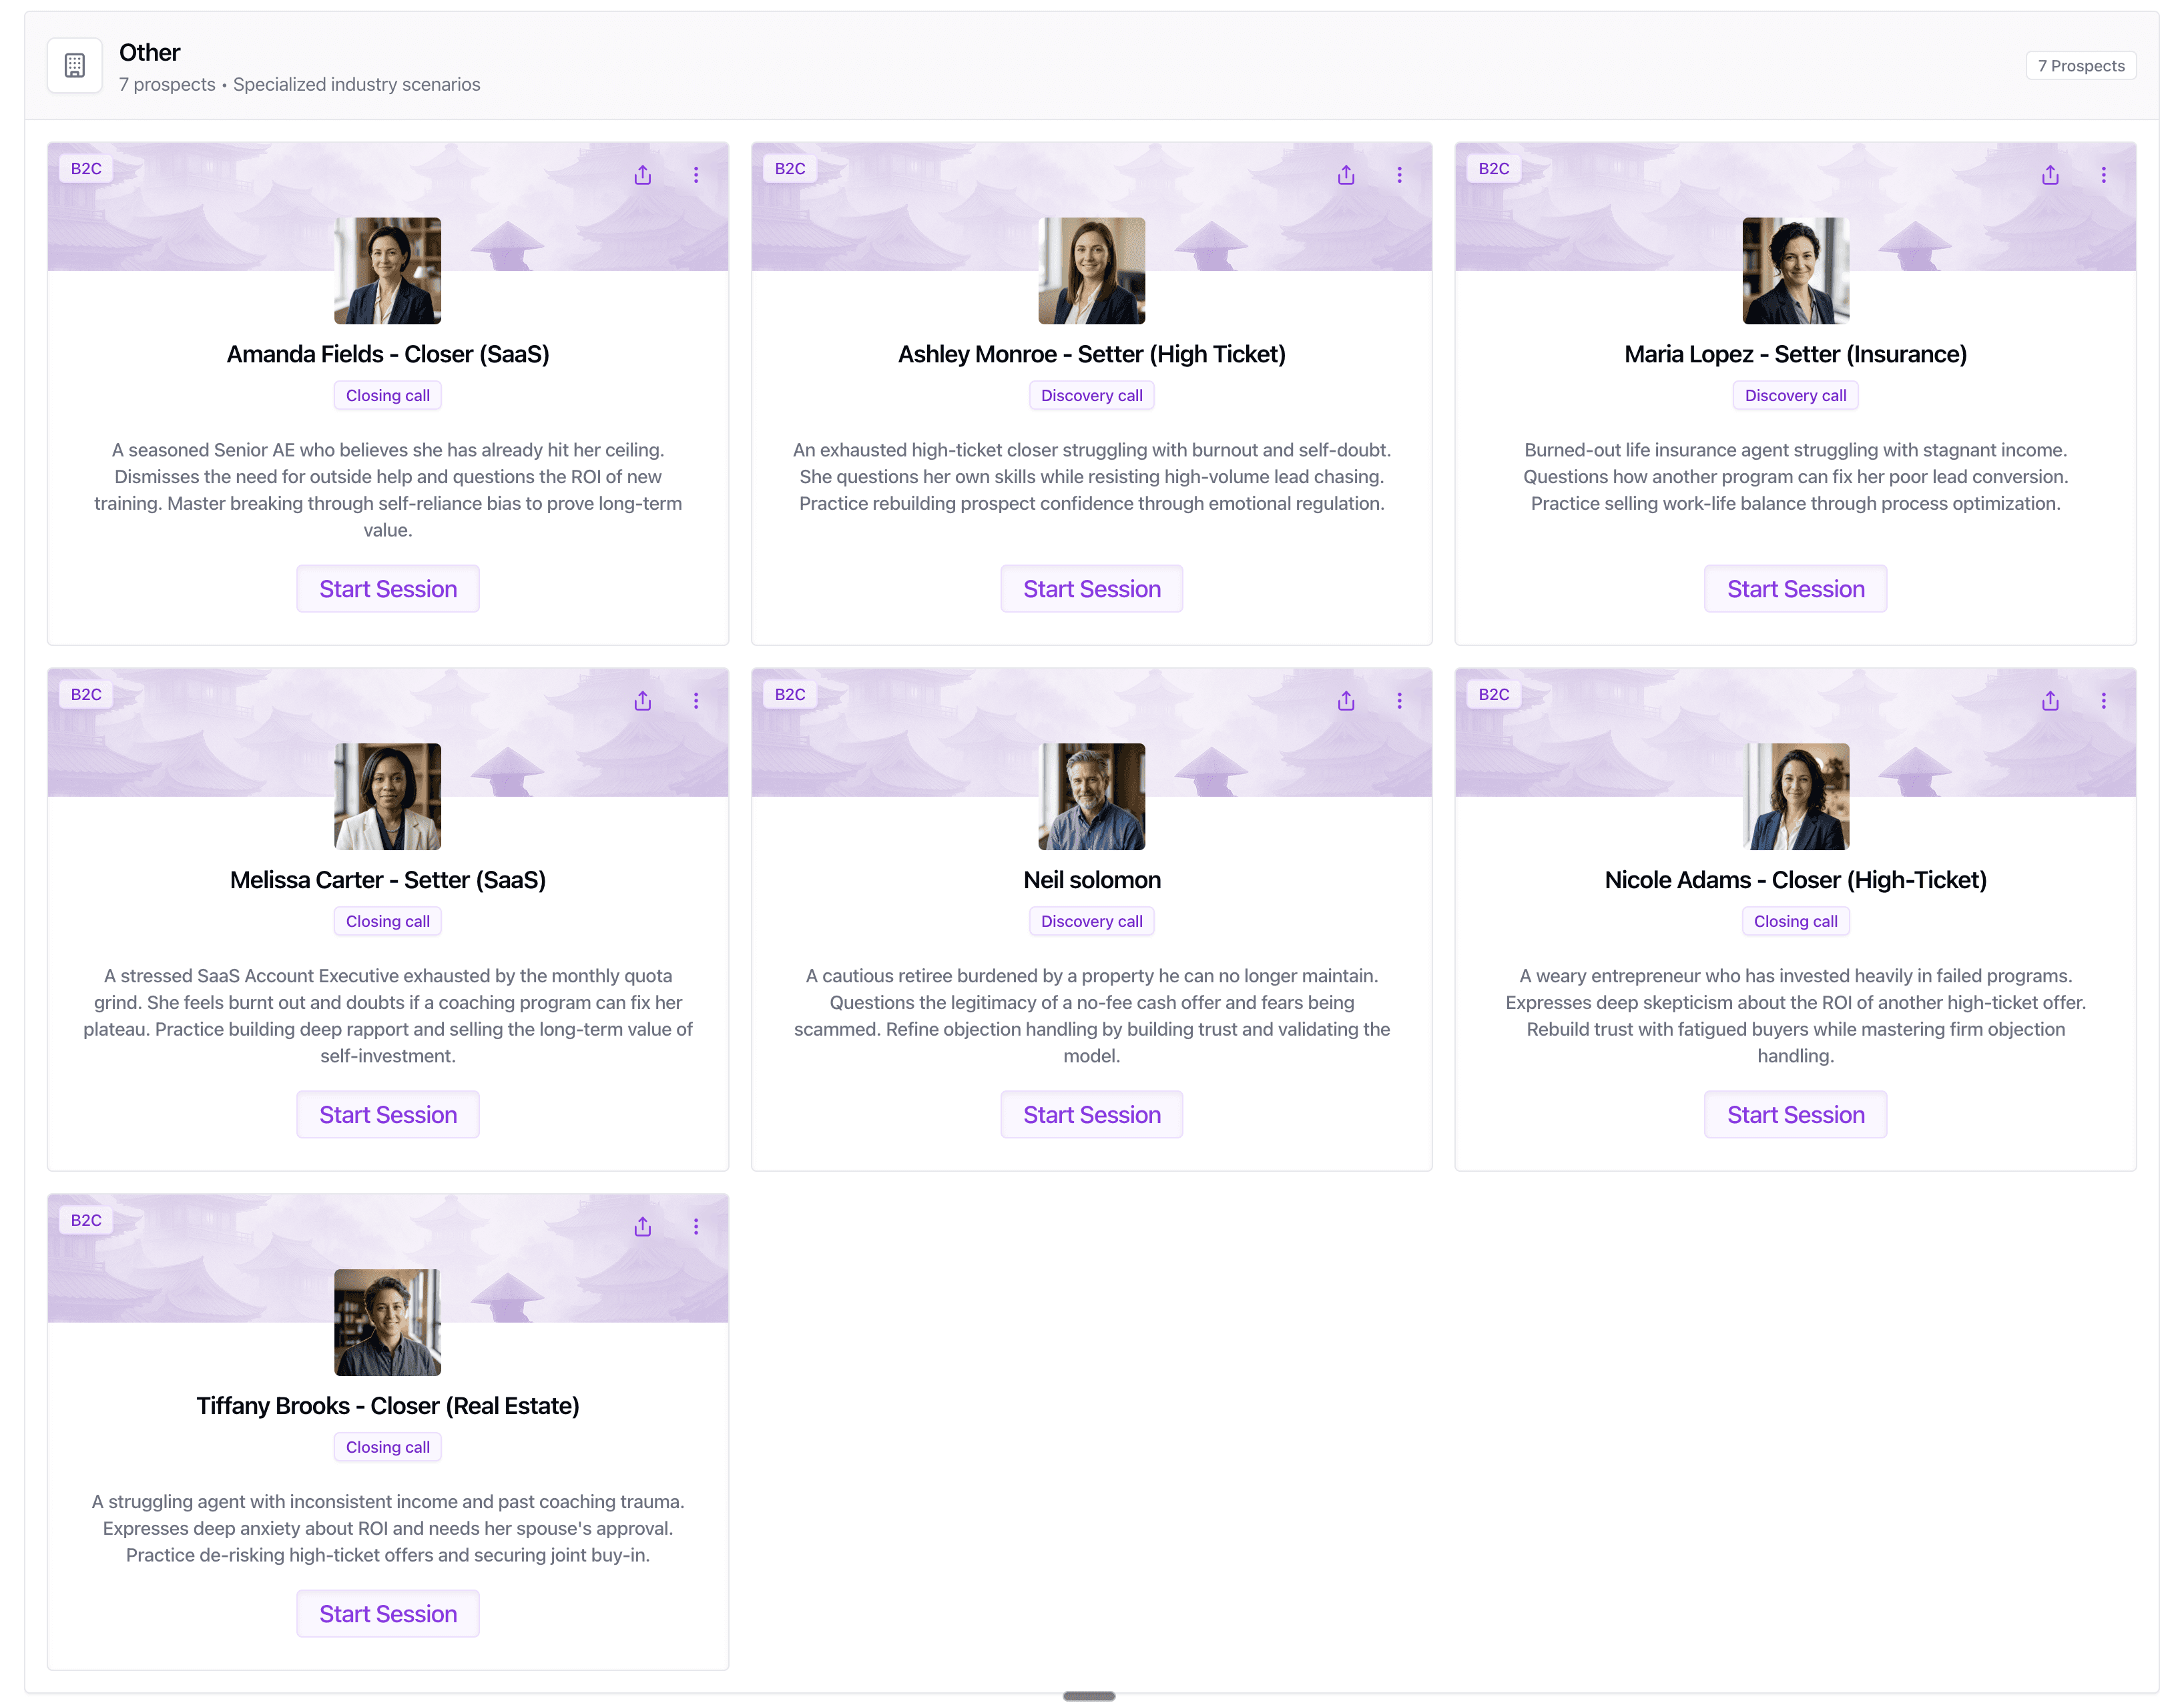Open more options for Nicole Adams card
This screenshot has height=1707, width=2184.
2103,701
